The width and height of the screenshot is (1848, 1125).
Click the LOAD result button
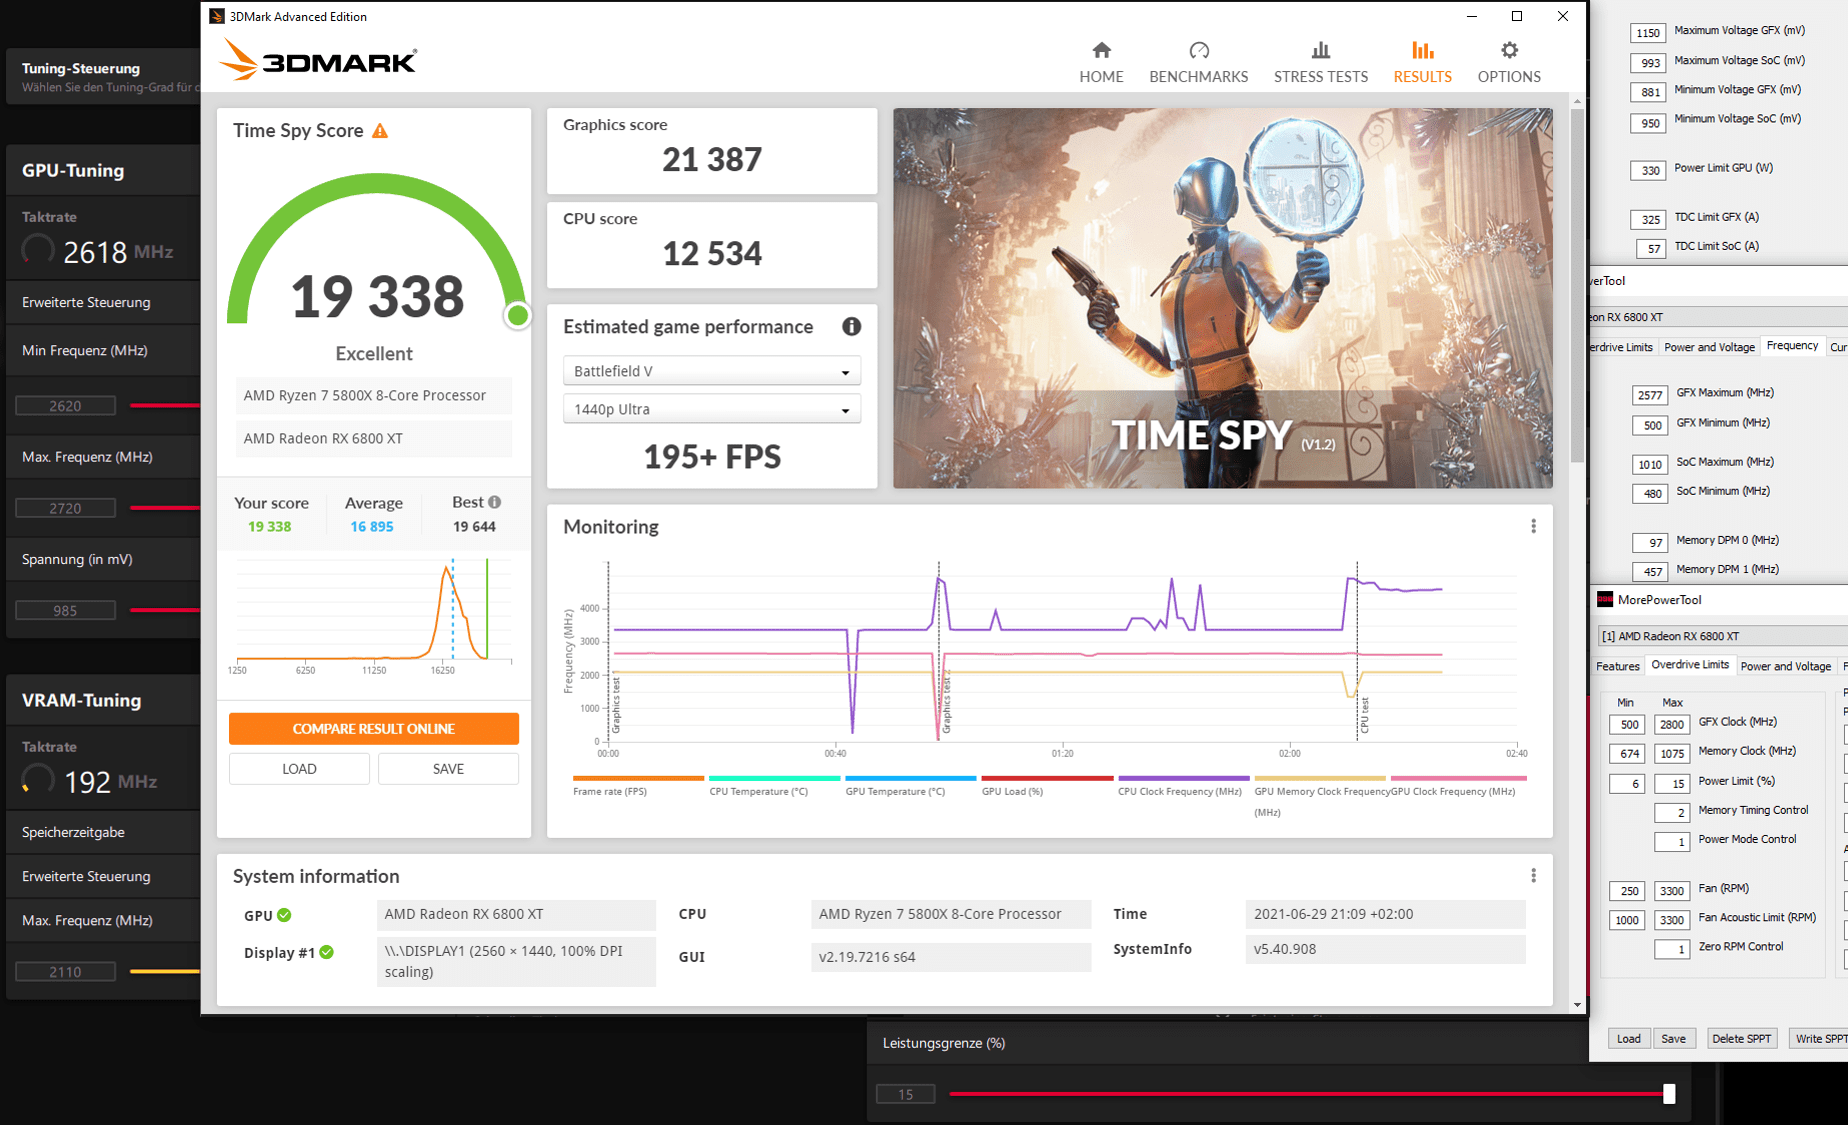click(299, 769)
